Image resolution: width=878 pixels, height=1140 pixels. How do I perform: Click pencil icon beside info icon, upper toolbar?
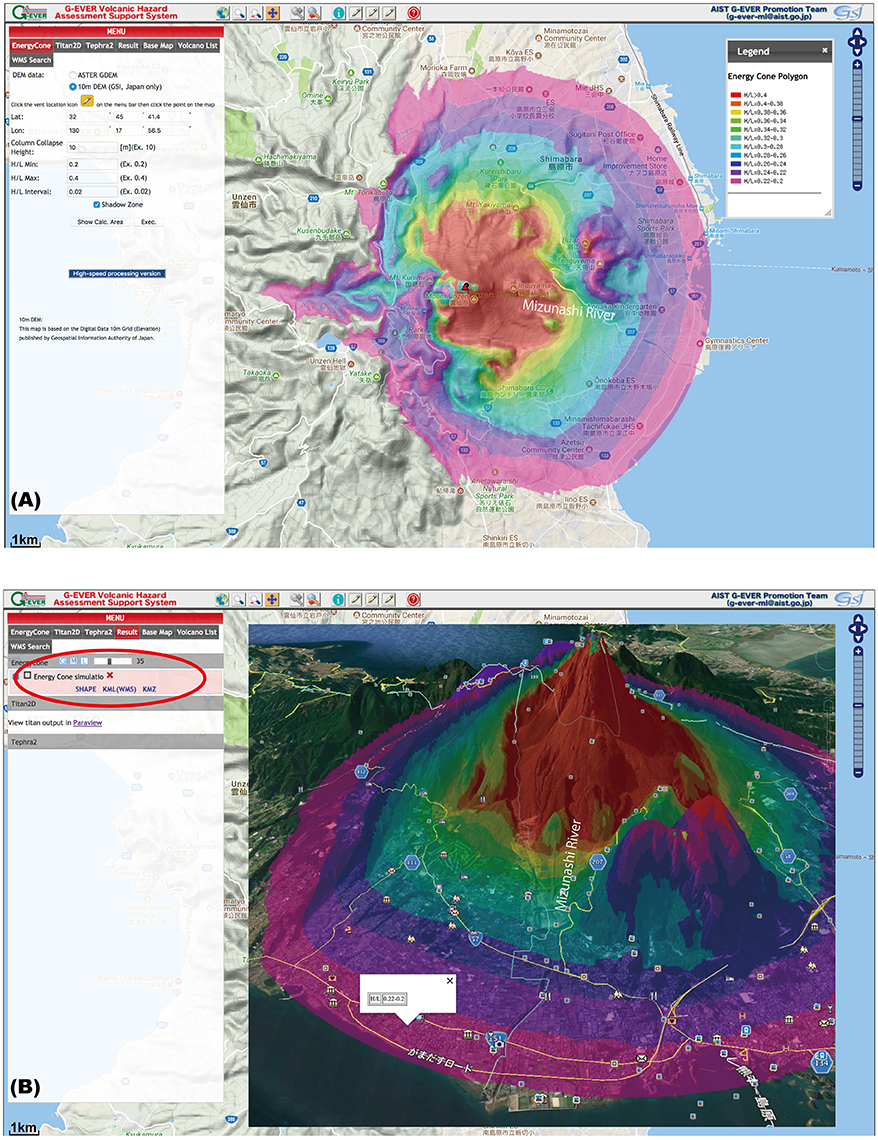(356, 12)
